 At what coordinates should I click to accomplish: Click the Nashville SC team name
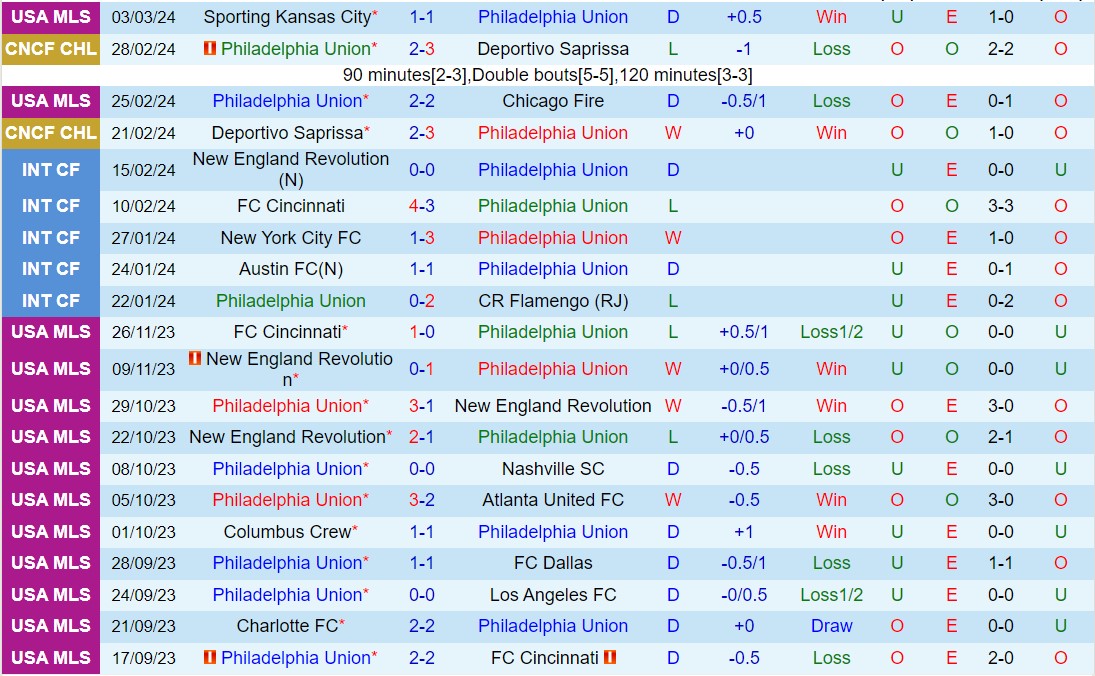[553, 469]
